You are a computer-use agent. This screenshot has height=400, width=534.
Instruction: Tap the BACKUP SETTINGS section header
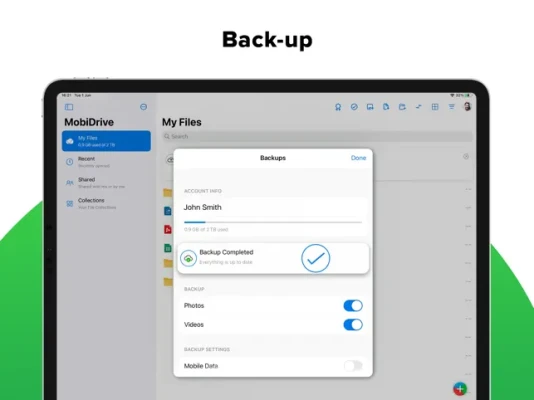tap(207, 349)
